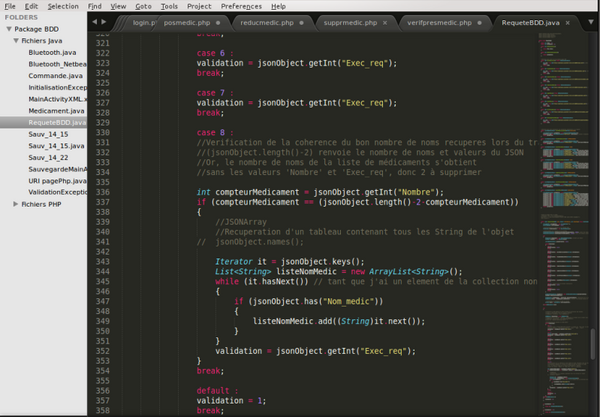The height and width of the screenshot is (417, 600).
Task: Collapse the Fichiers Java folder
Action: (x=16, y=40)
